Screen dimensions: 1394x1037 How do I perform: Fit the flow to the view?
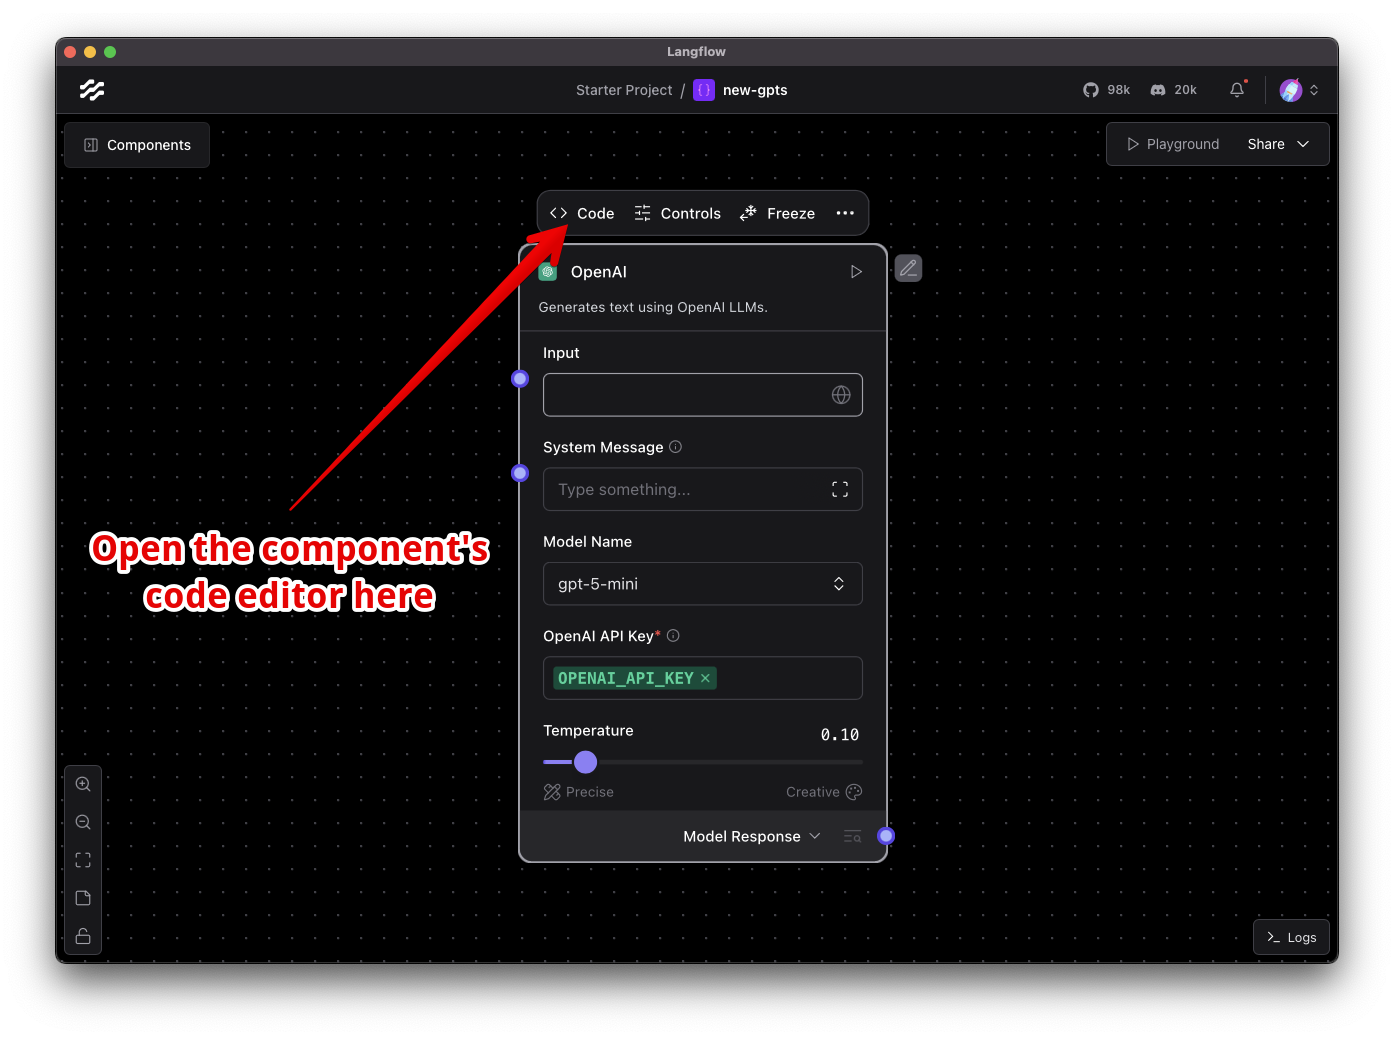tap(83, 859)
